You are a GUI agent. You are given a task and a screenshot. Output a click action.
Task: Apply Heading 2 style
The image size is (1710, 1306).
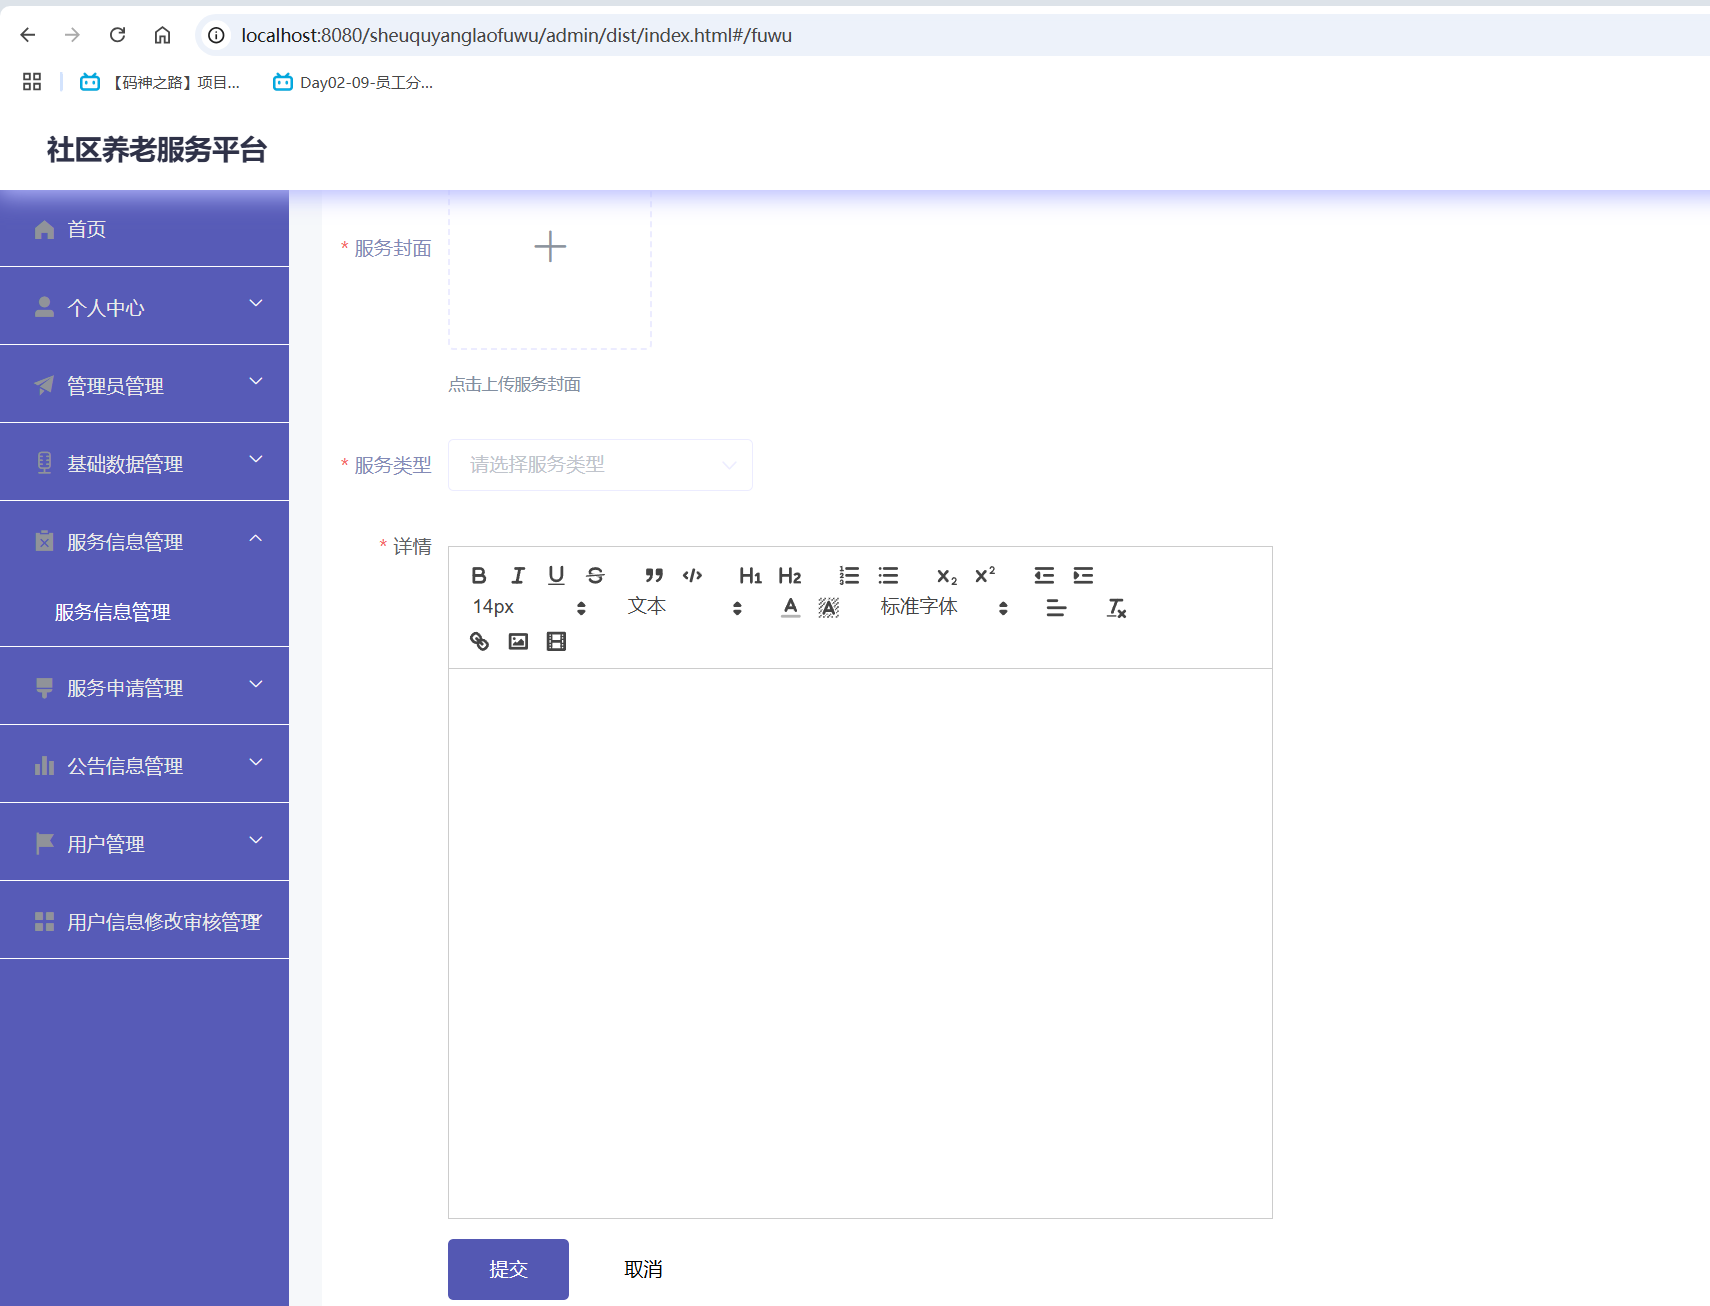pos(789,575)
